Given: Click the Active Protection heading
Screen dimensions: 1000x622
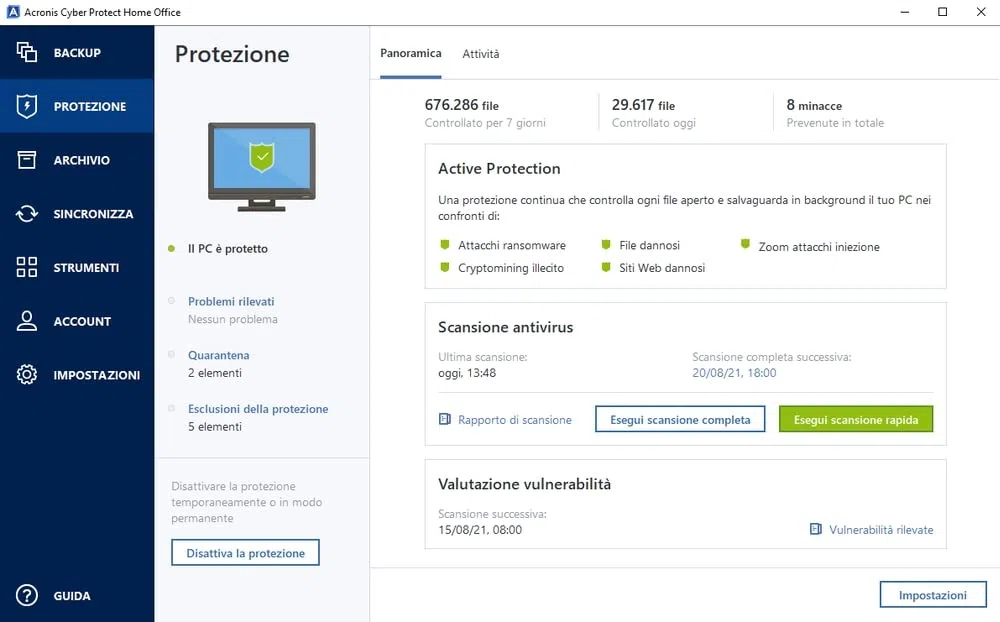Looking at the screenshot, I should tap(499, 168).
